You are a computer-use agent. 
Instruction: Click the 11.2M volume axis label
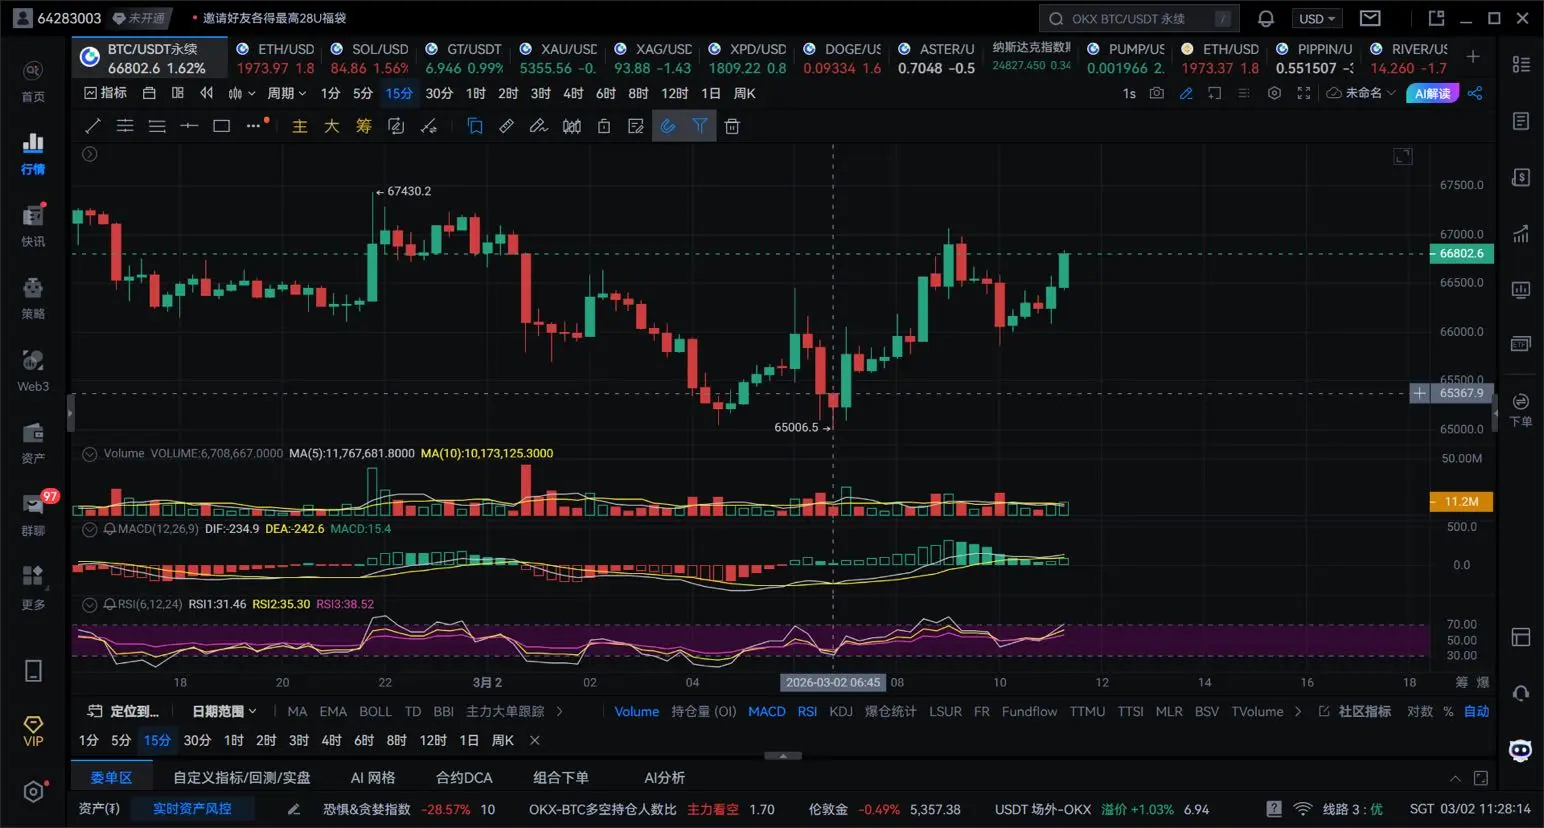click(x=1461, y=502)
